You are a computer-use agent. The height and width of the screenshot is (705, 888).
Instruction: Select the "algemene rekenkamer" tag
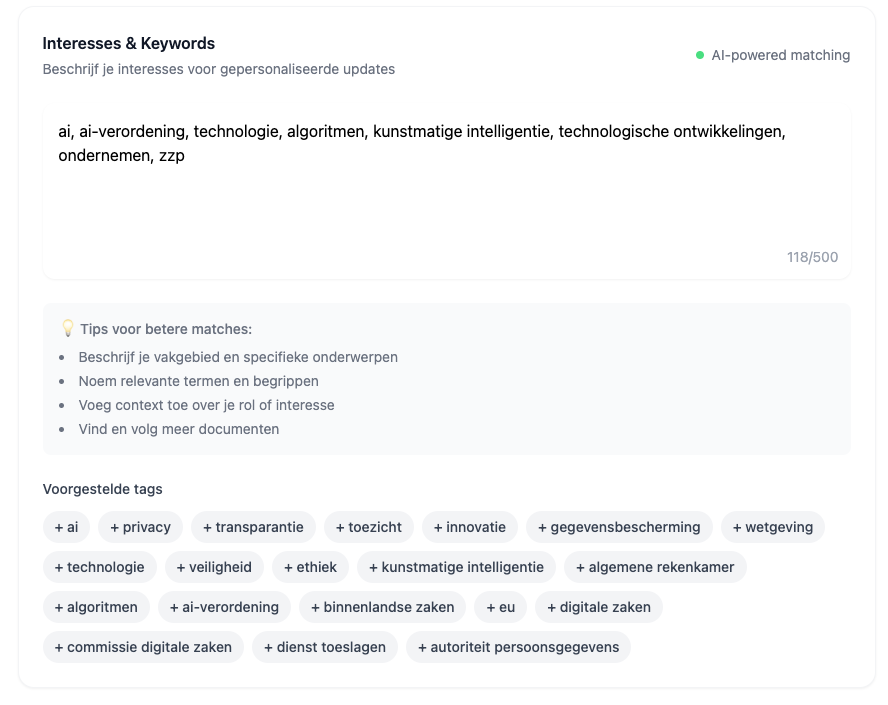(x=655, y=567)
